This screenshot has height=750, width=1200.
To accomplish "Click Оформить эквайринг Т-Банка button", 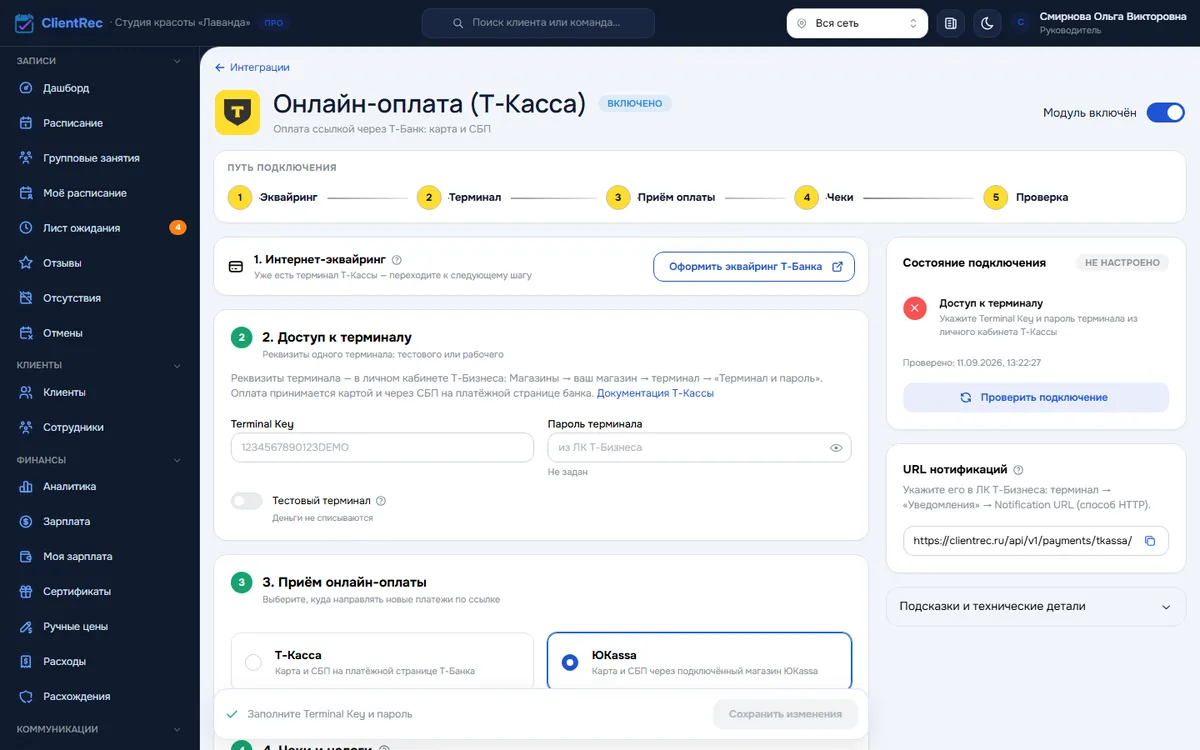I will [x=754, y=267].
